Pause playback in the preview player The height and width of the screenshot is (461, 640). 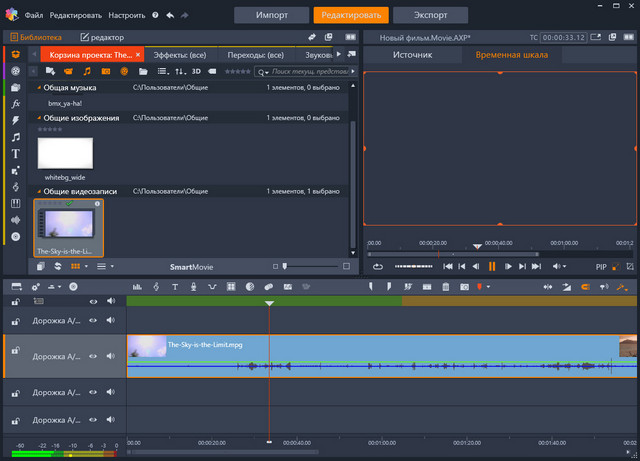point(492,267)
